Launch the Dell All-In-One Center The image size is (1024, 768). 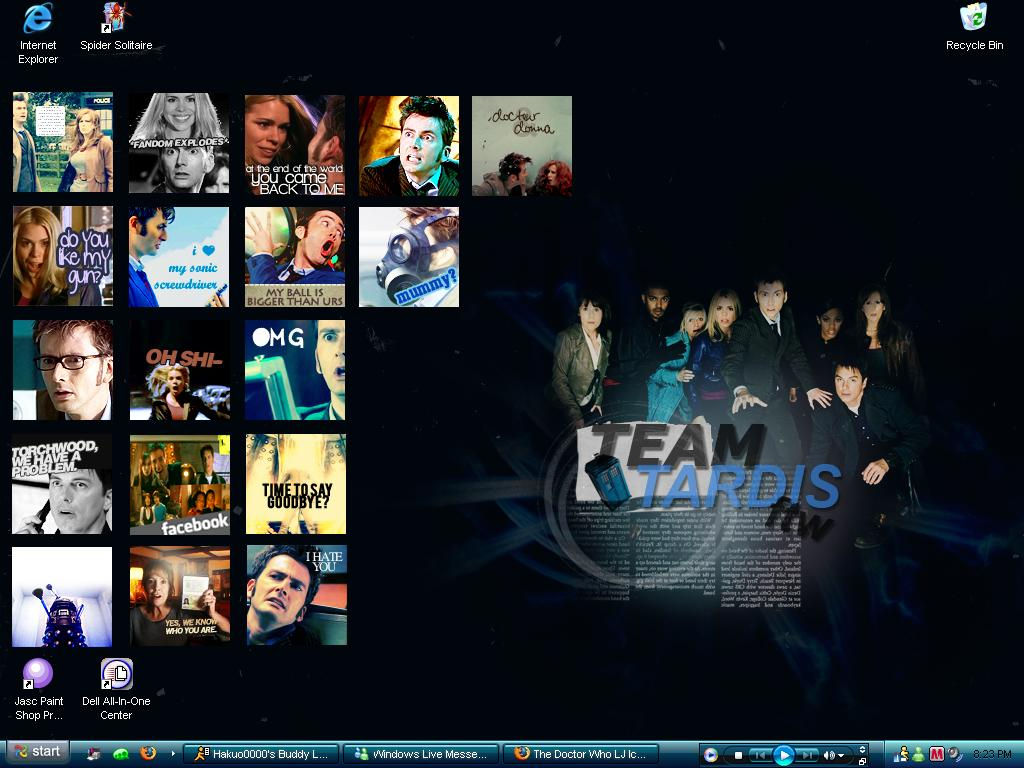coord(117,670)
